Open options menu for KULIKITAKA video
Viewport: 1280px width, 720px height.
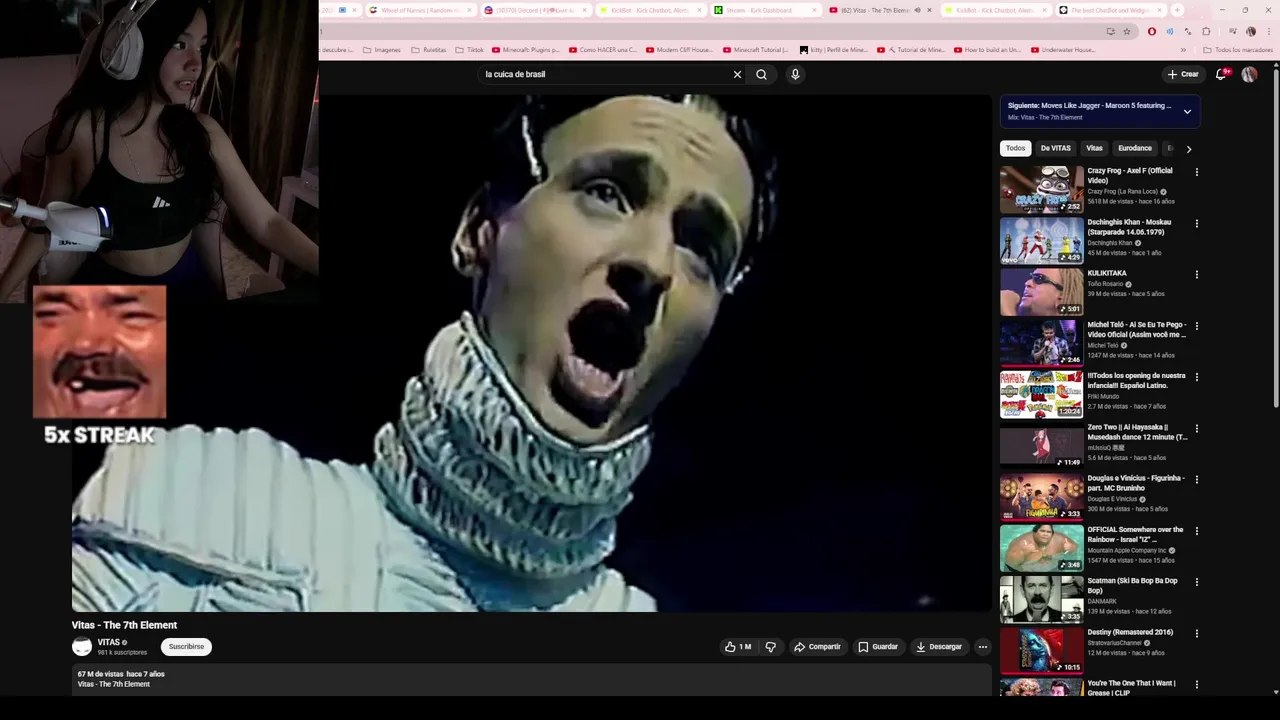click(x=1196, y=274)
